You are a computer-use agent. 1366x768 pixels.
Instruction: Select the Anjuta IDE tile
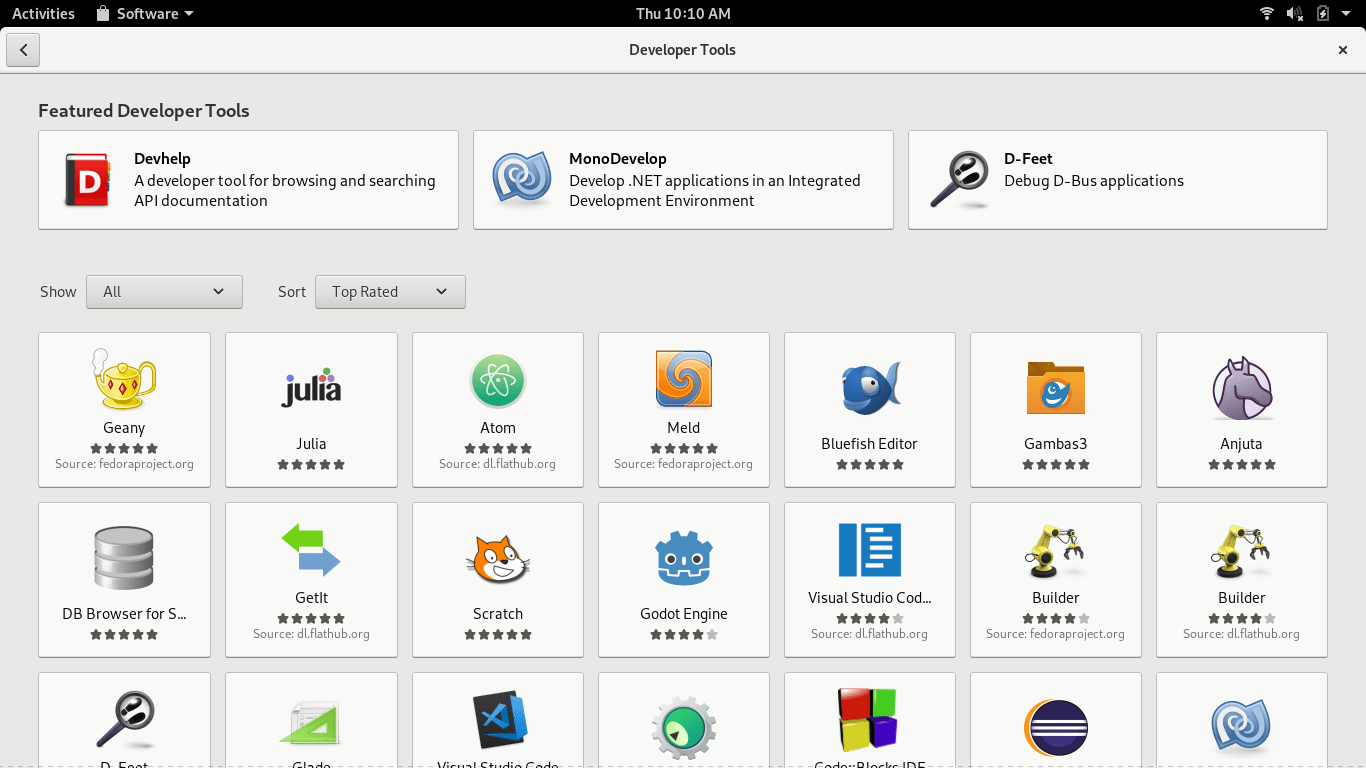coord(1241,410)
